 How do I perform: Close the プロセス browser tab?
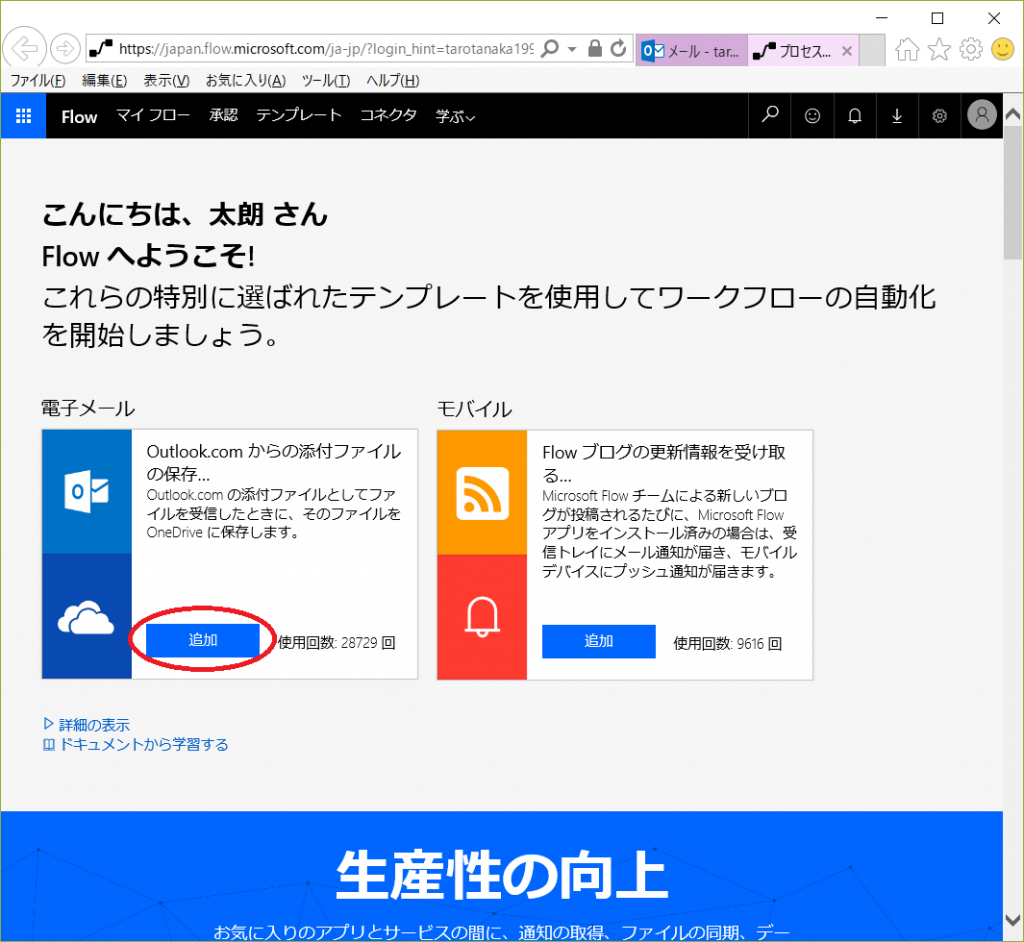(847, 51)
